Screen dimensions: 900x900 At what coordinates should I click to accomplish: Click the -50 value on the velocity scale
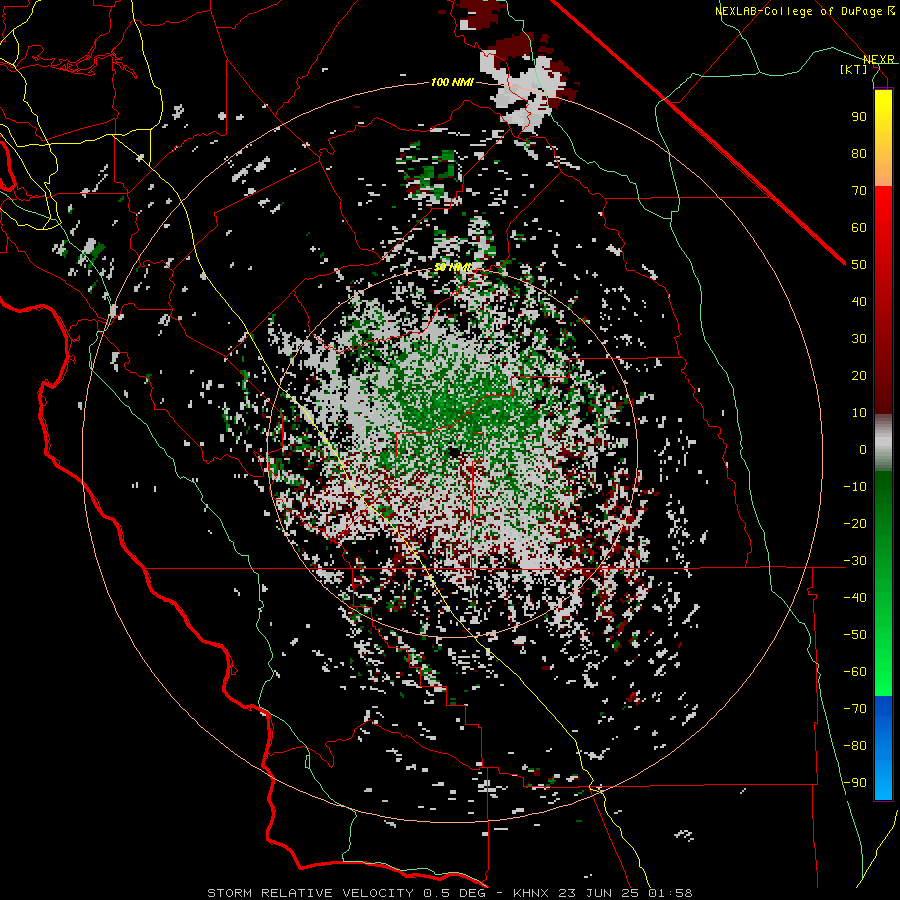(x=855, y=635)
